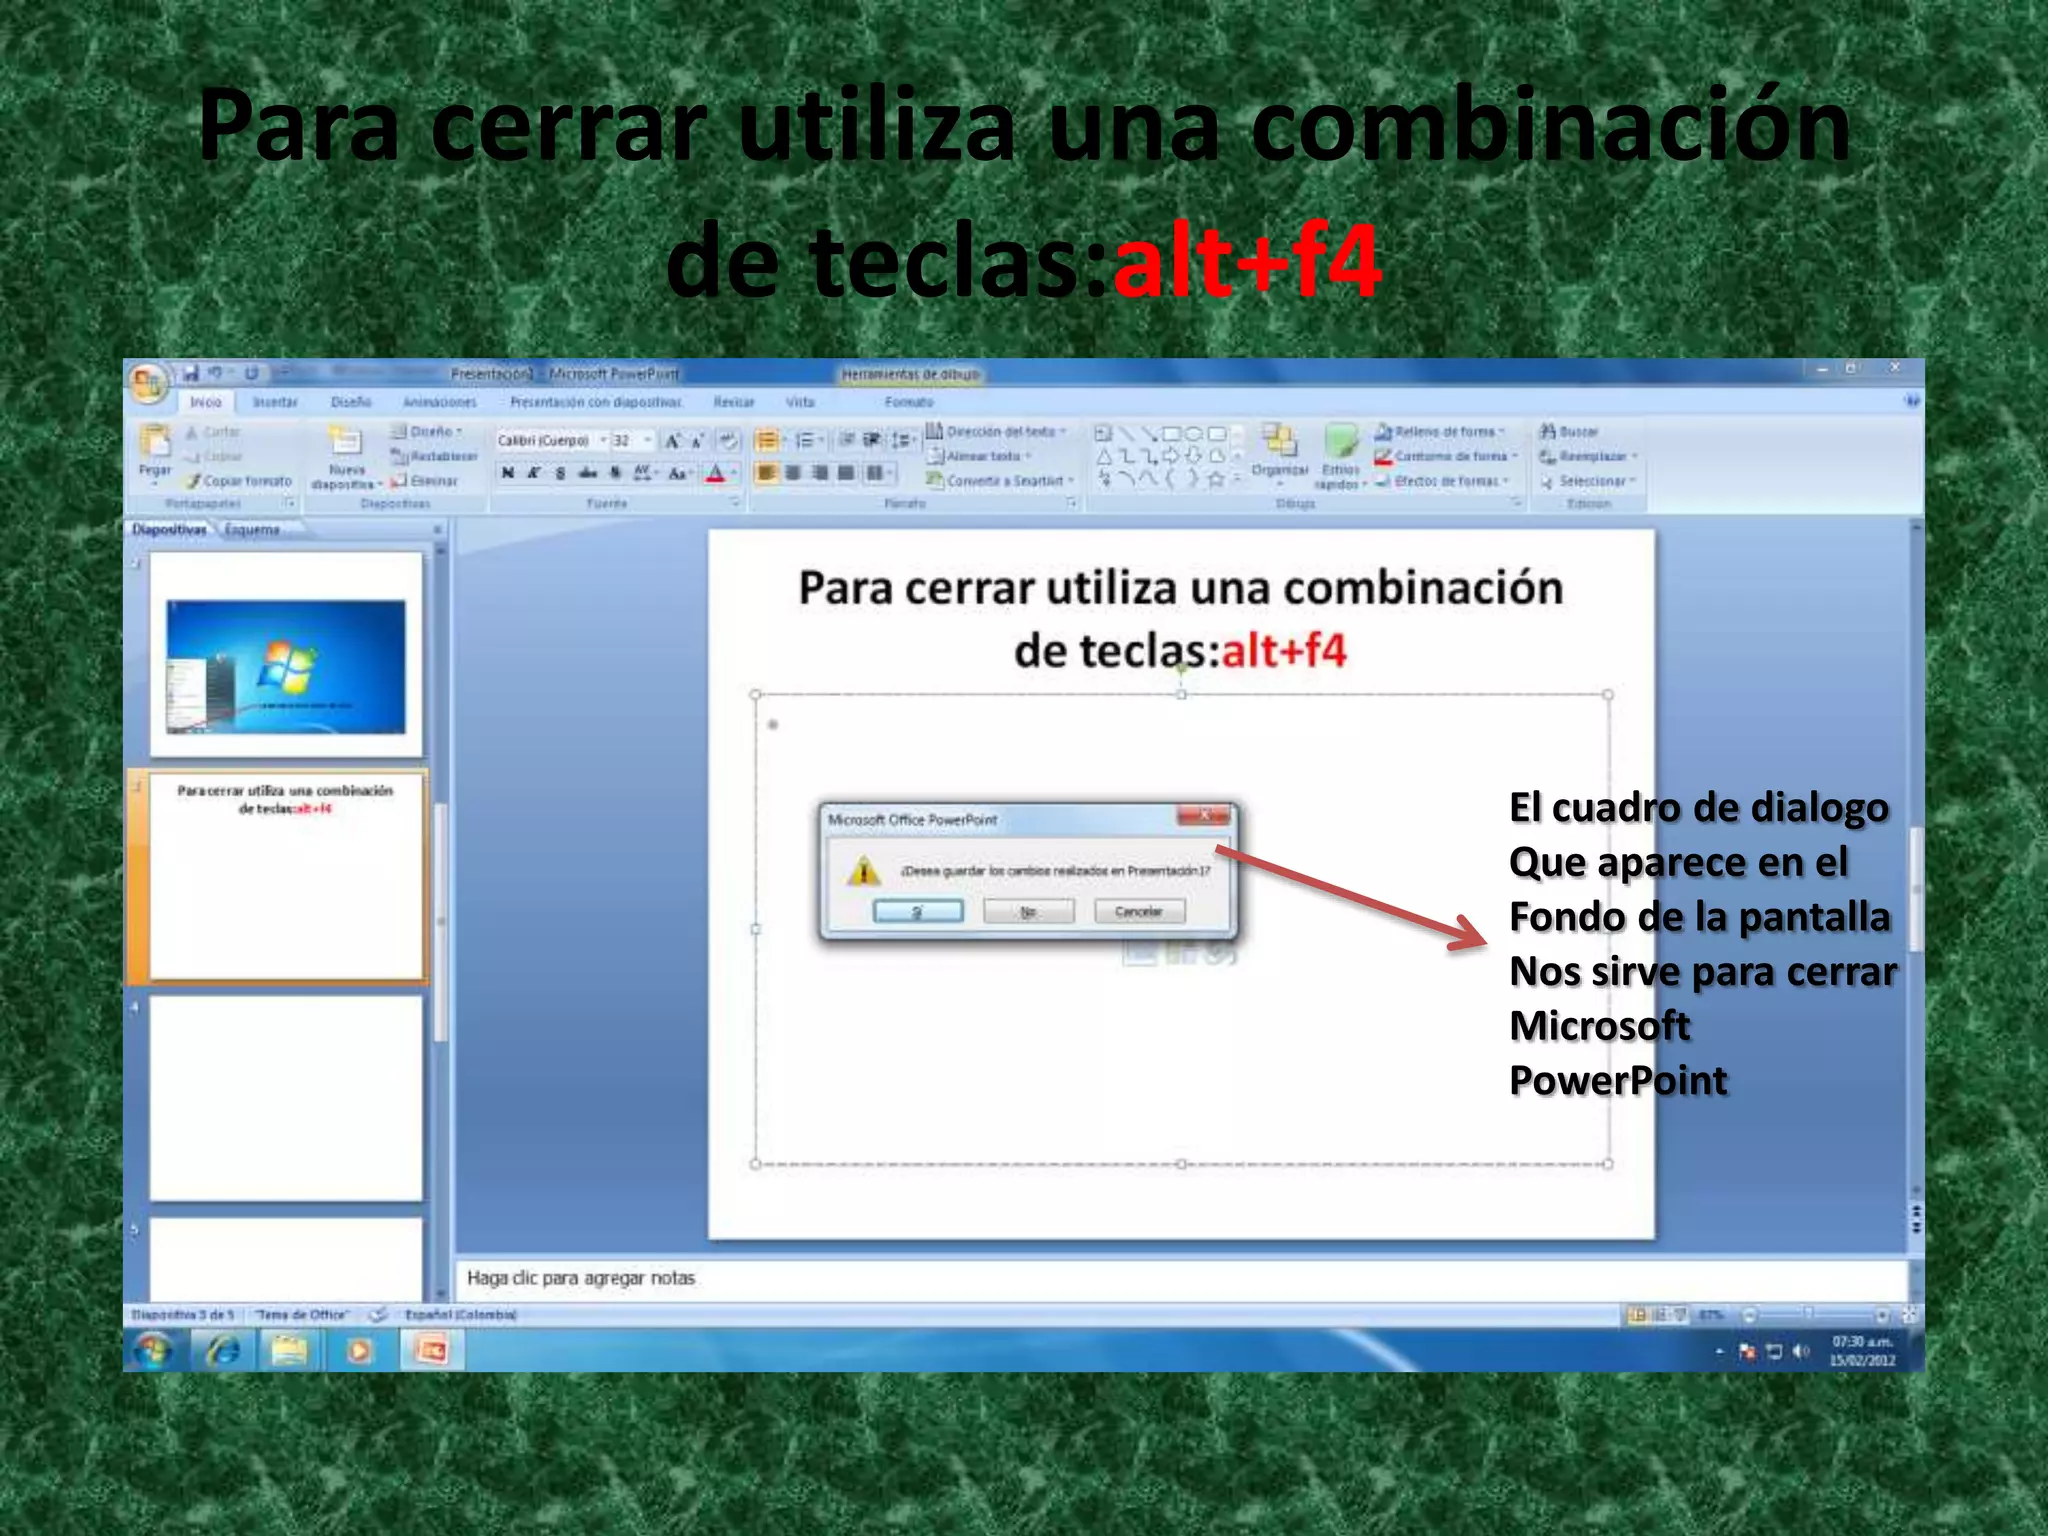Select rectangle shape in shapes gallery
The width and height of the screenshot is (2048, 1536).
coord(1171,434)
